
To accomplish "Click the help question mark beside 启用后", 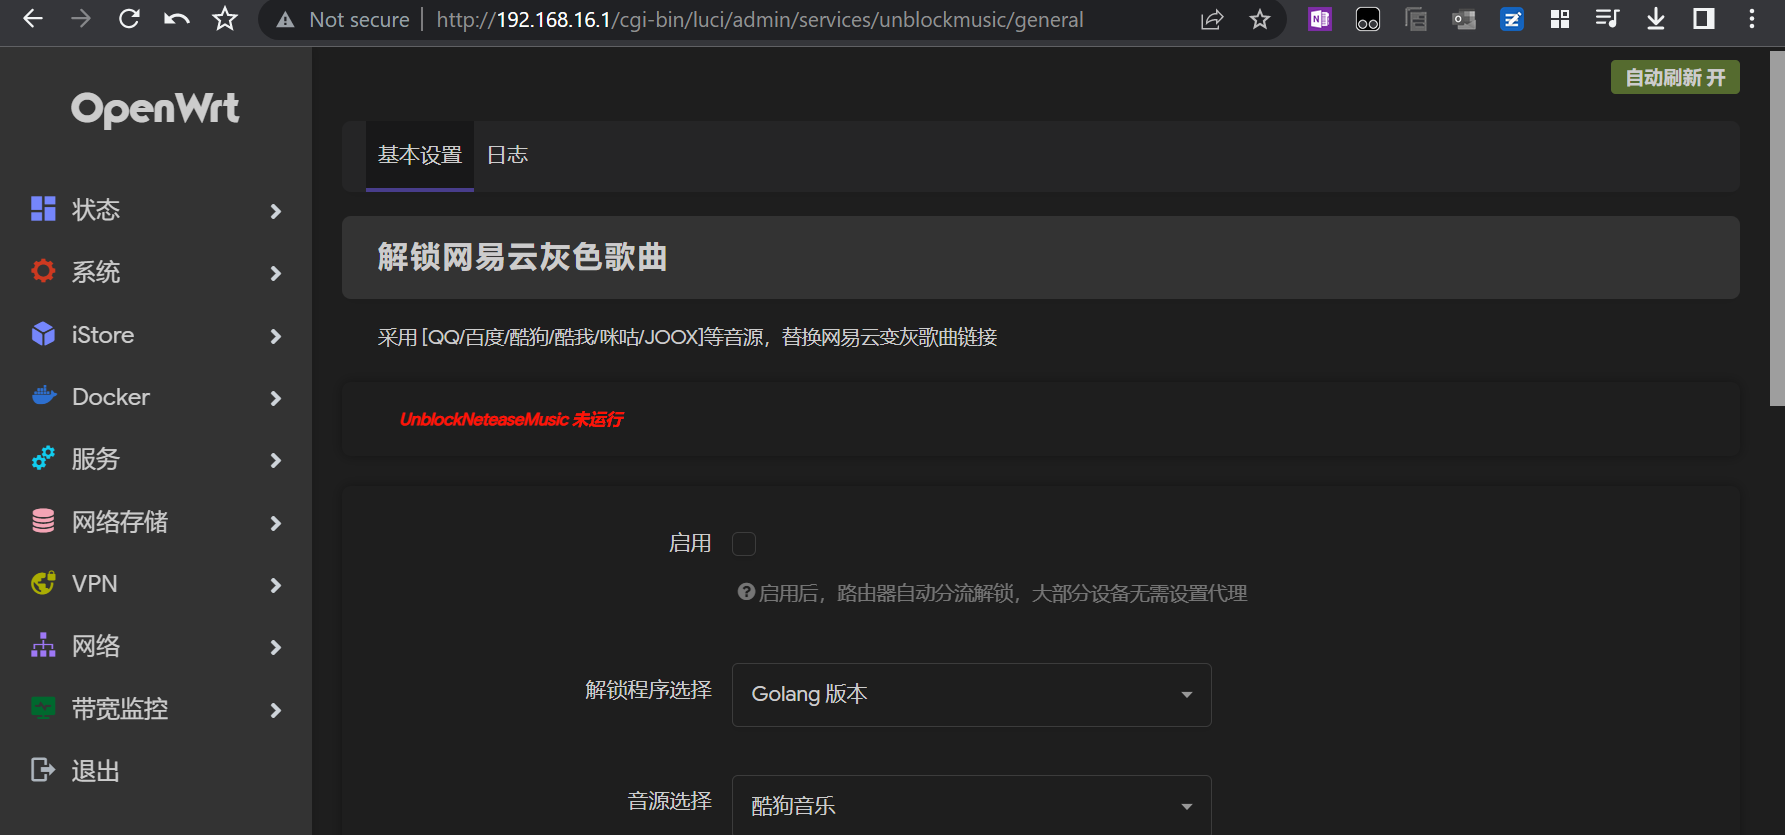I will (746, 592).
